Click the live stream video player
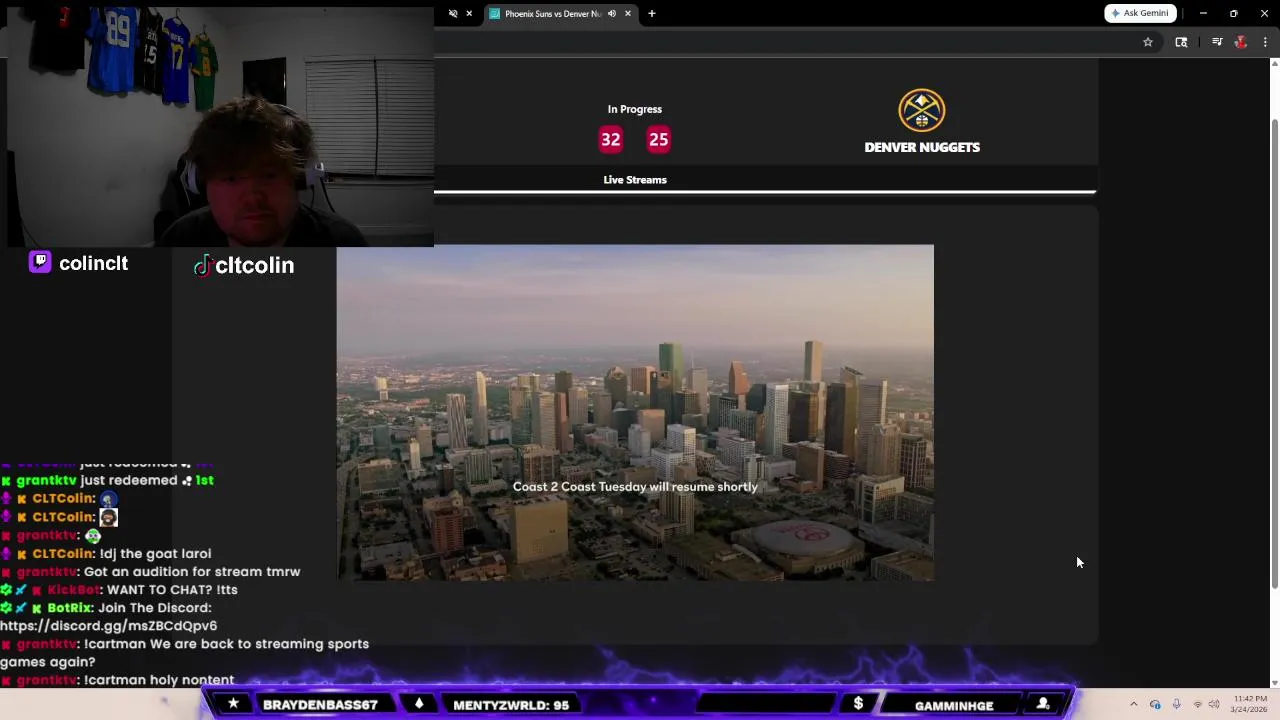This screenshot has height=720, width=1280. pyautogui.click(x=635, y=412)
